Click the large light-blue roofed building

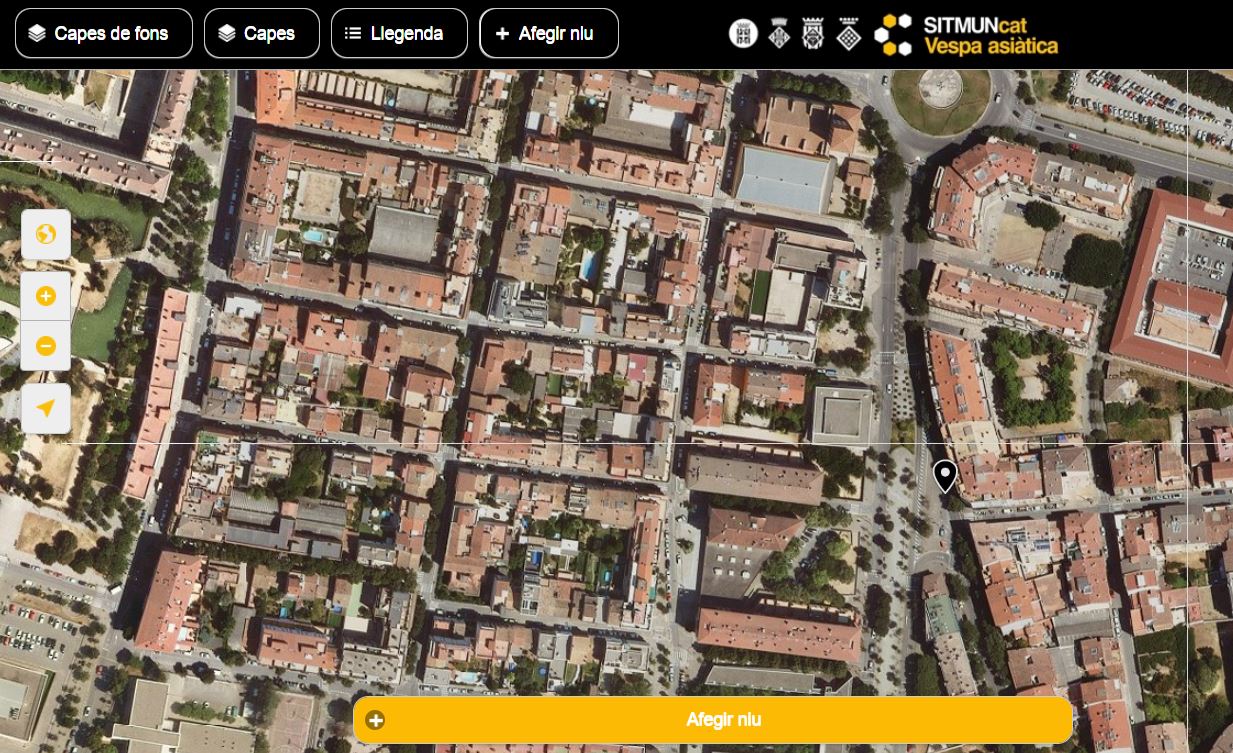click(783, 180)
